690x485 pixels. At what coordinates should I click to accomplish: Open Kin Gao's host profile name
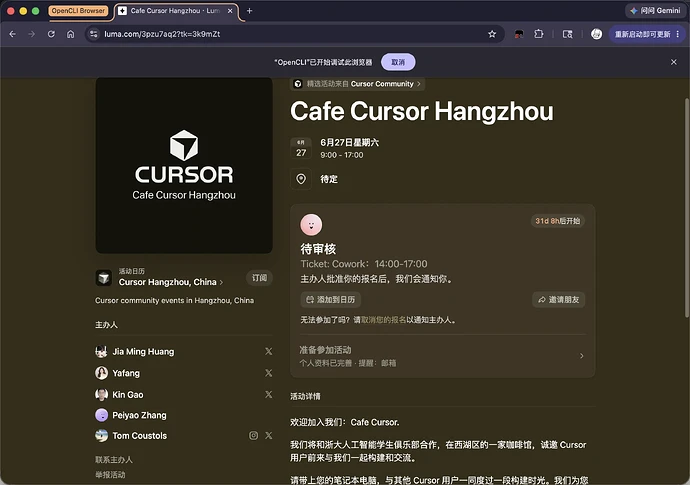[x=128, y=394]
